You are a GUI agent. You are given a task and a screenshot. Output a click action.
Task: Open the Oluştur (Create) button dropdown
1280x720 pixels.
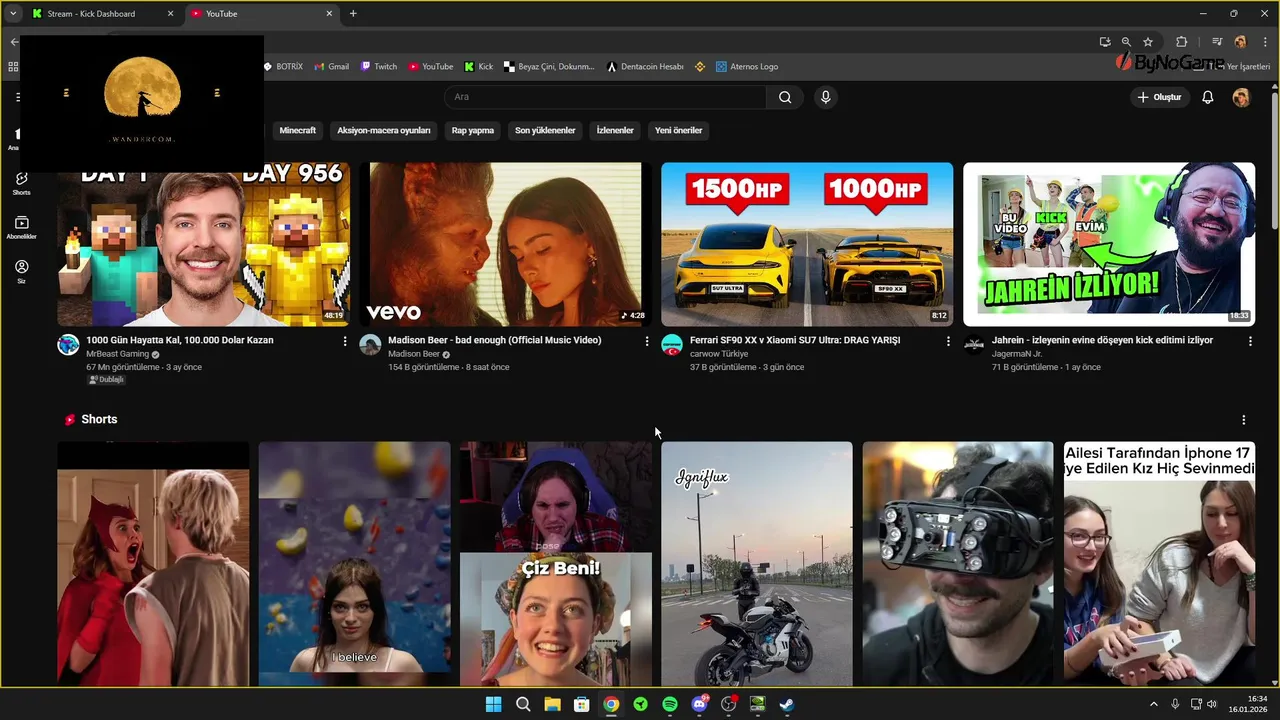[1160, 97]
